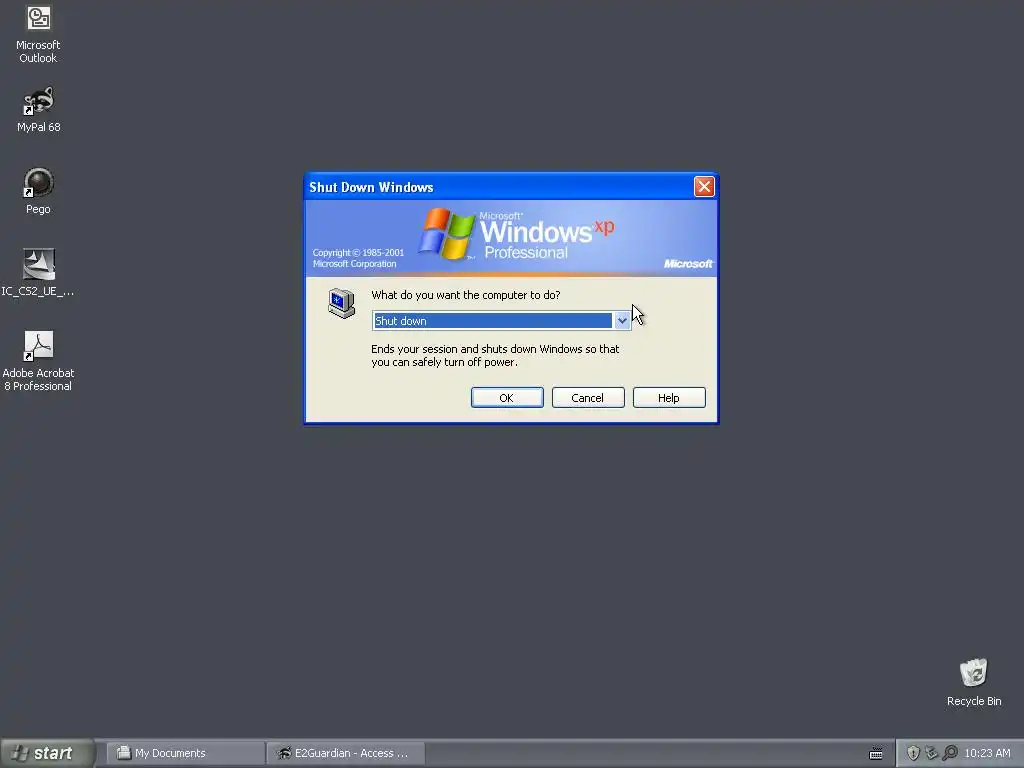Select the Pego desktop shortcut
1024x768 pixels.
pyautogui.click(x=38, y=191)
